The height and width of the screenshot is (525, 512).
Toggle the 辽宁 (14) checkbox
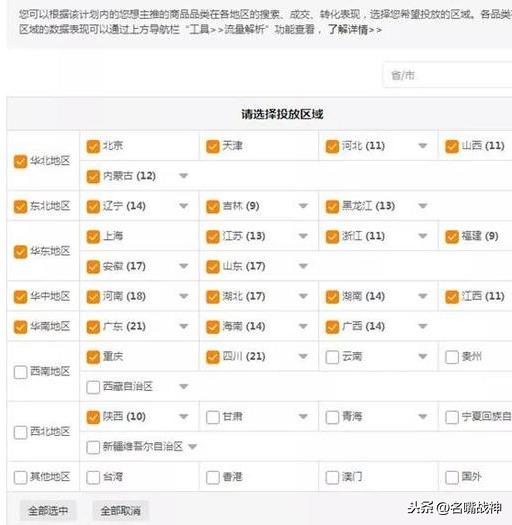tap(93, 207)
